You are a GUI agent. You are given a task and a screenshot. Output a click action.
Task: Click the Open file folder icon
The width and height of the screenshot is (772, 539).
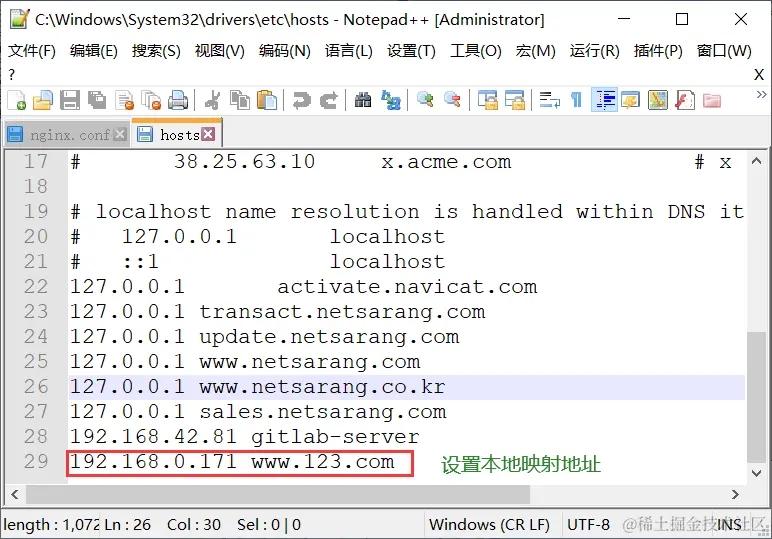pos(43,100)
